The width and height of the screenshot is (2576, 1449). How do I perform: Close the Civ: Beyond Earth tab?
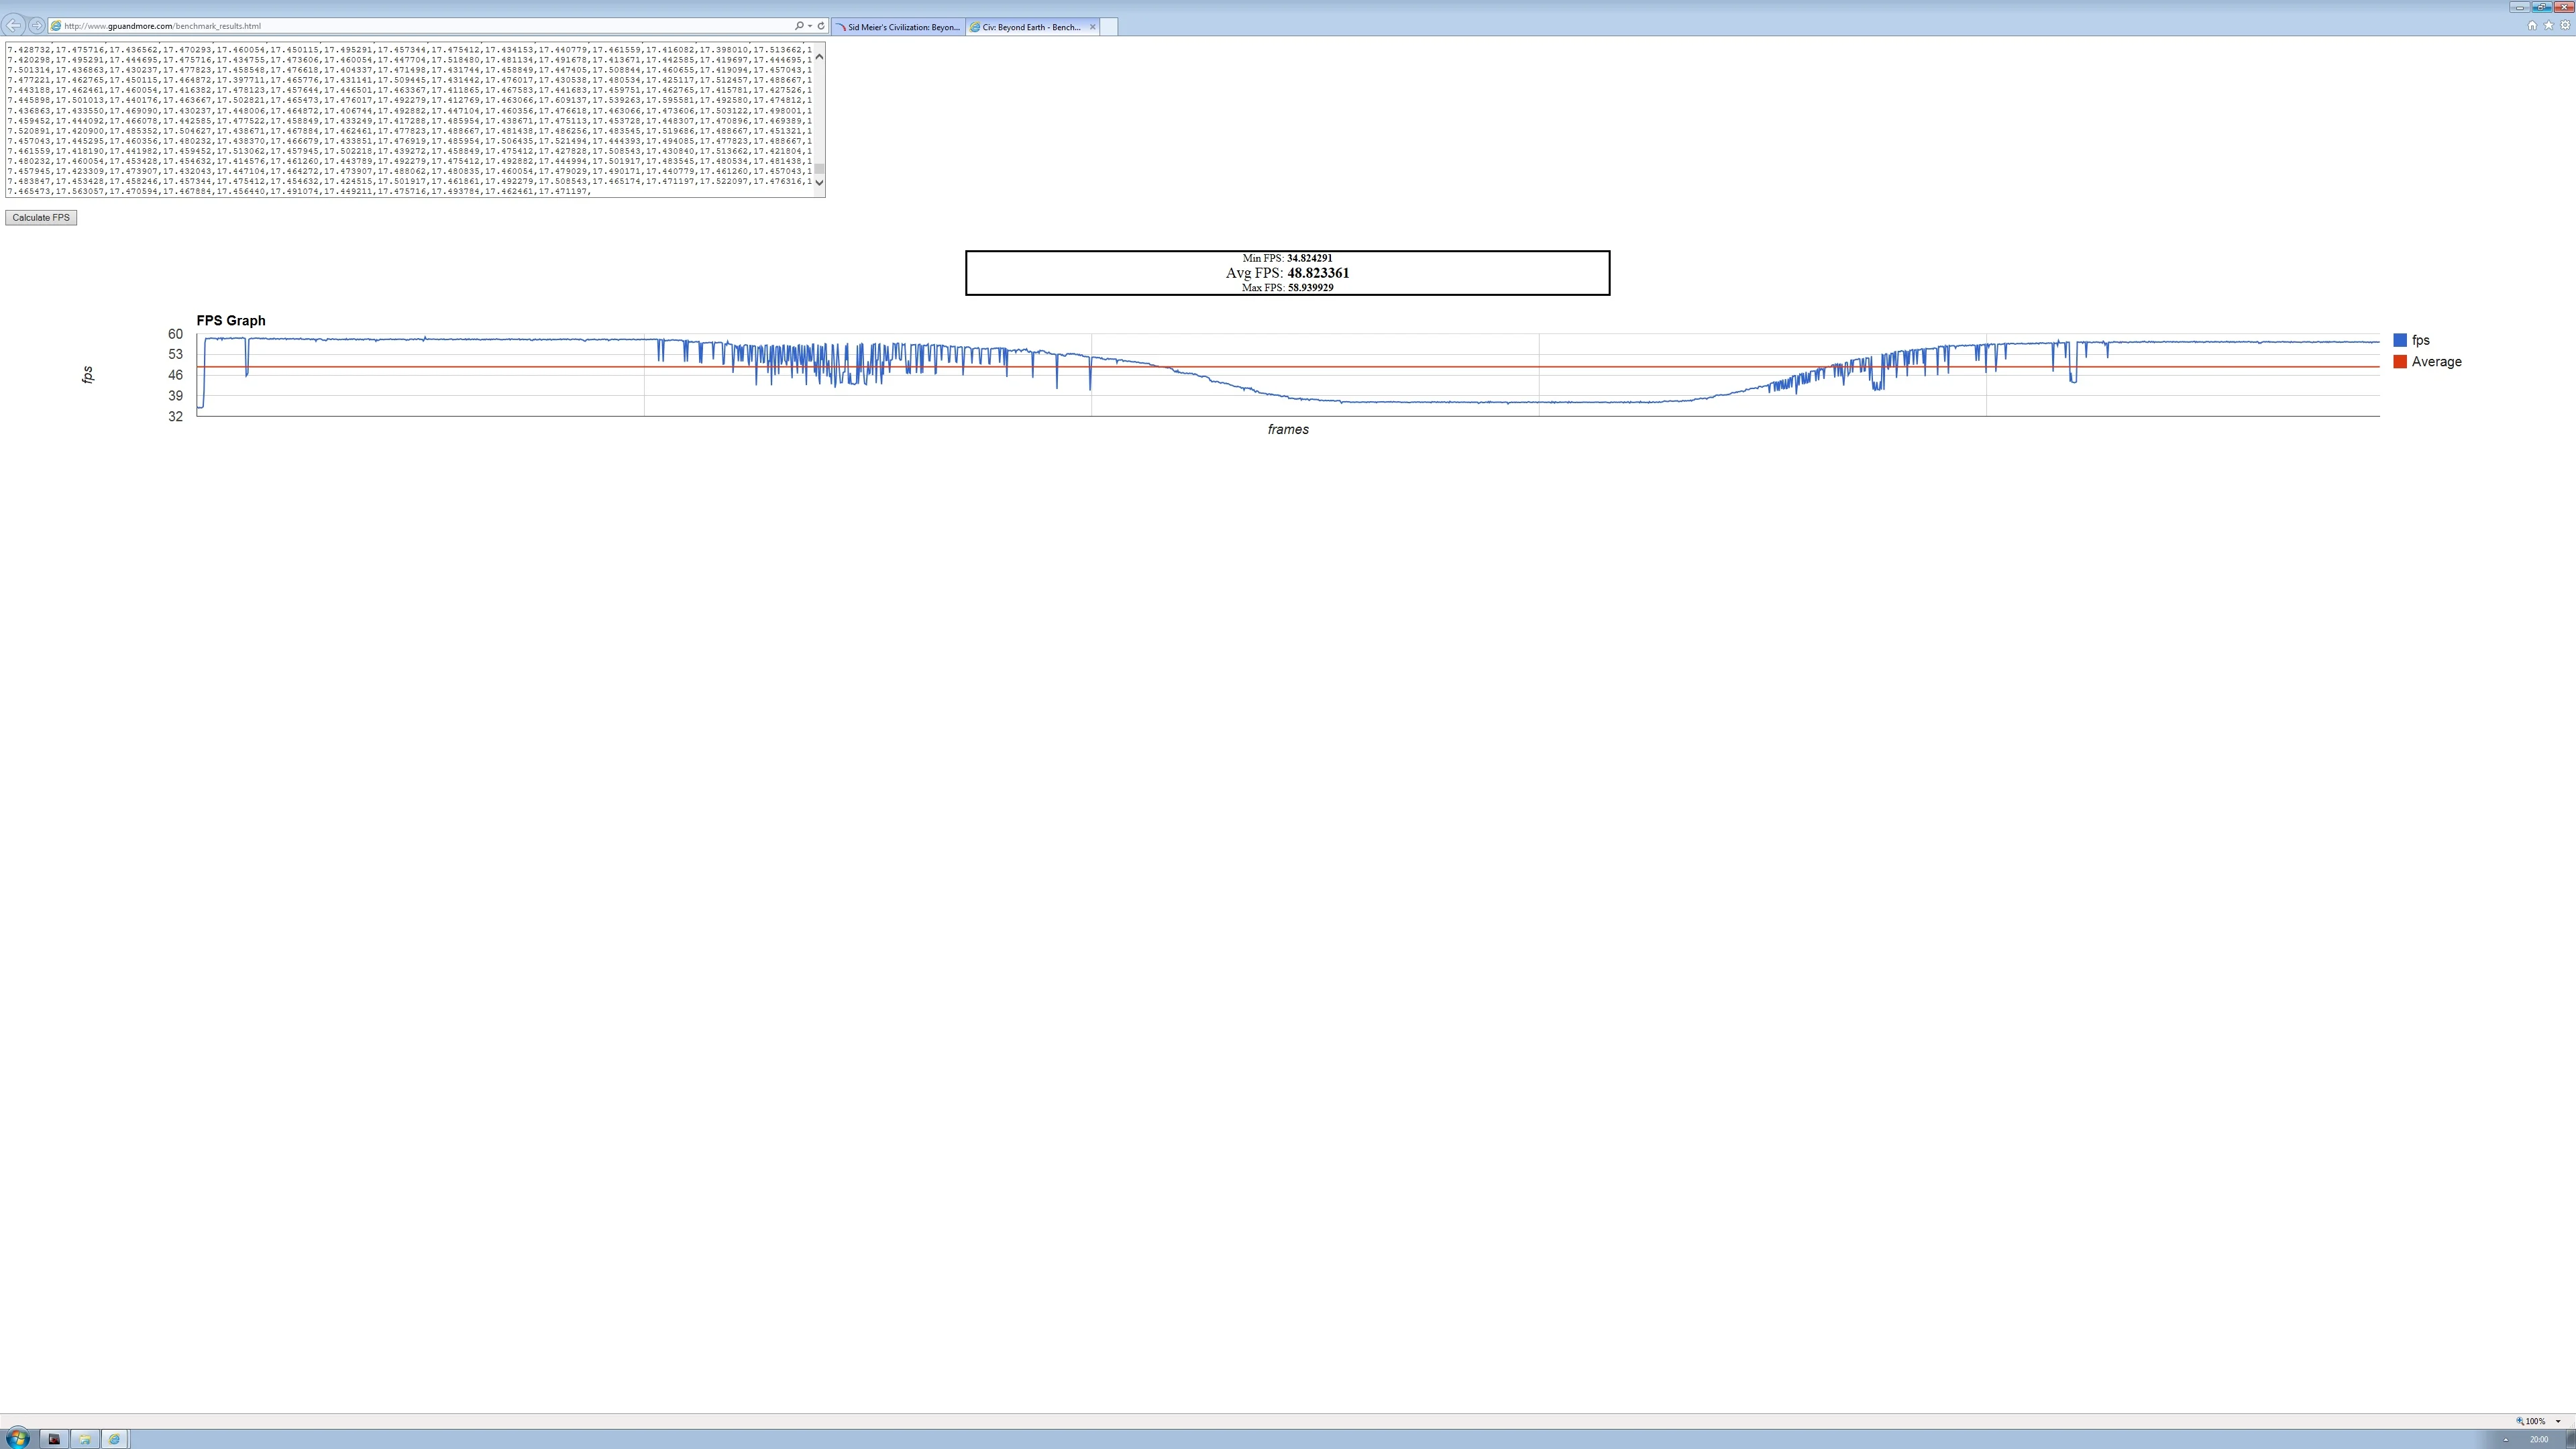(x=1092, y=27)
